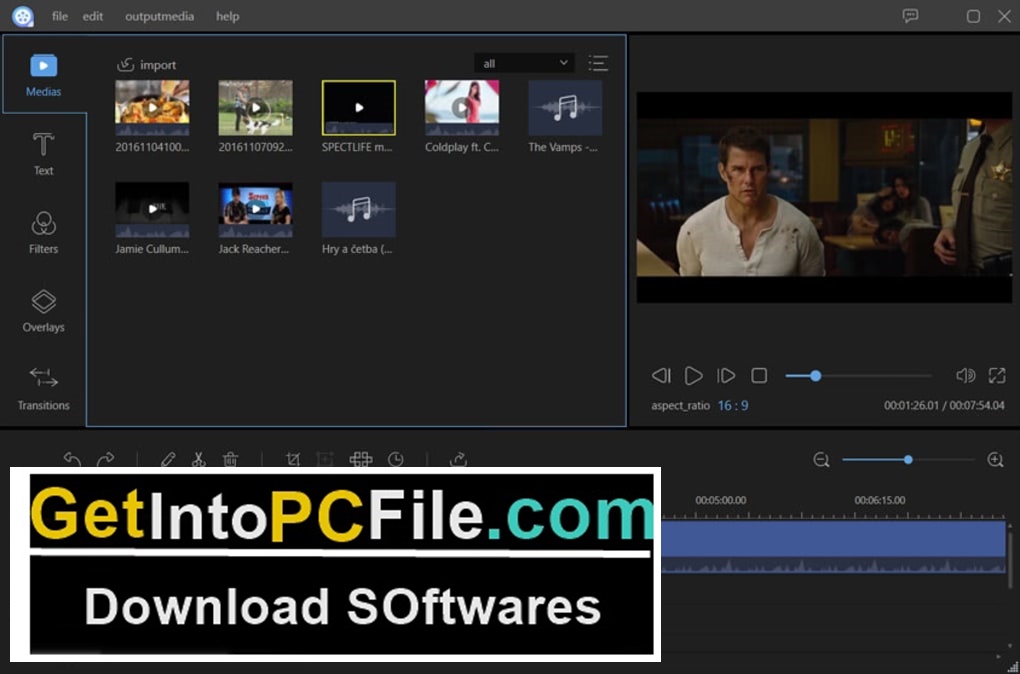Click the 00:06:15.00 timeline marker
Viewport: 1020px width, 674px height.
pyautogui.click(x=880, y=500)
